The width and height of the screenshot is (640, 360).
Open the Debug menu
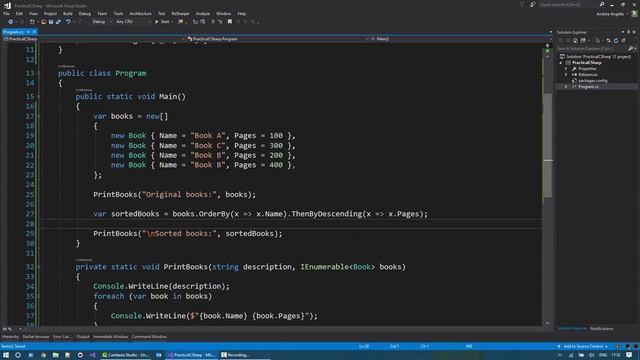coord(85,13)
